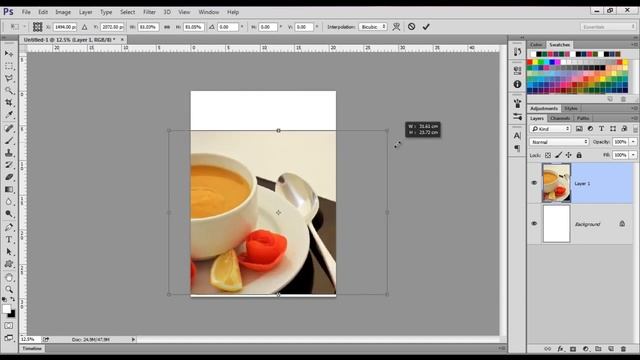Select the Pen tool
Screen dimensions: 640x360
[x=9, y=227]
